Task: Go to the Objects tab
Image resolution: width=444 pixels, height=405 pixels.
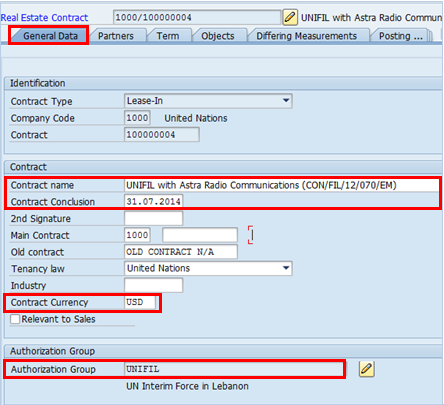Action: tap(218, 36)
